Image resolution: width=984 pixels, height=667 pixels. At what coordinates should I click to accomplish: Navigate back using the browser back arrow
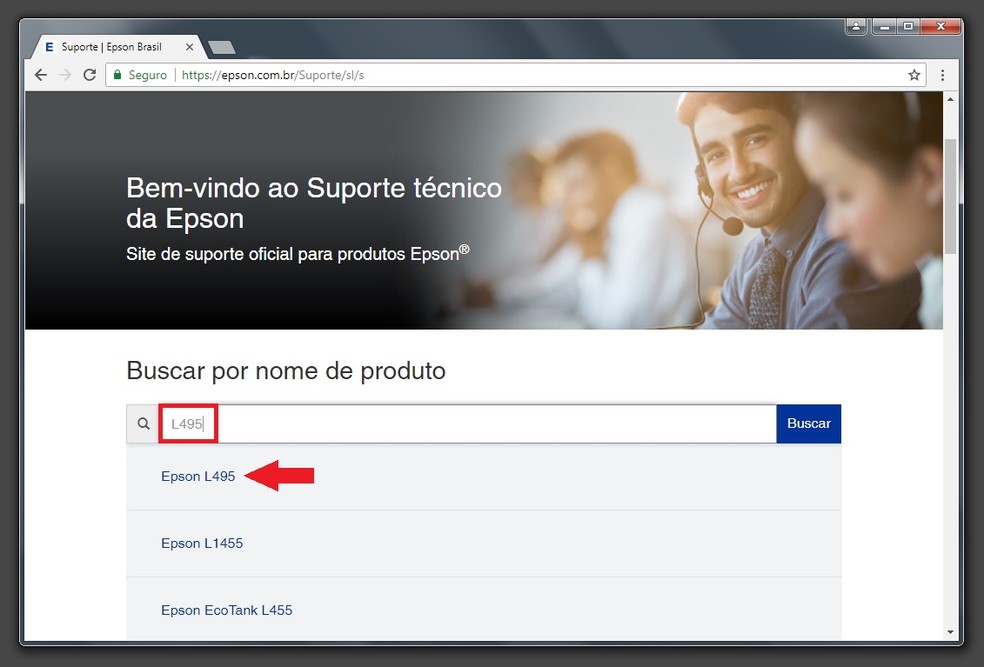tap(40, 74)
